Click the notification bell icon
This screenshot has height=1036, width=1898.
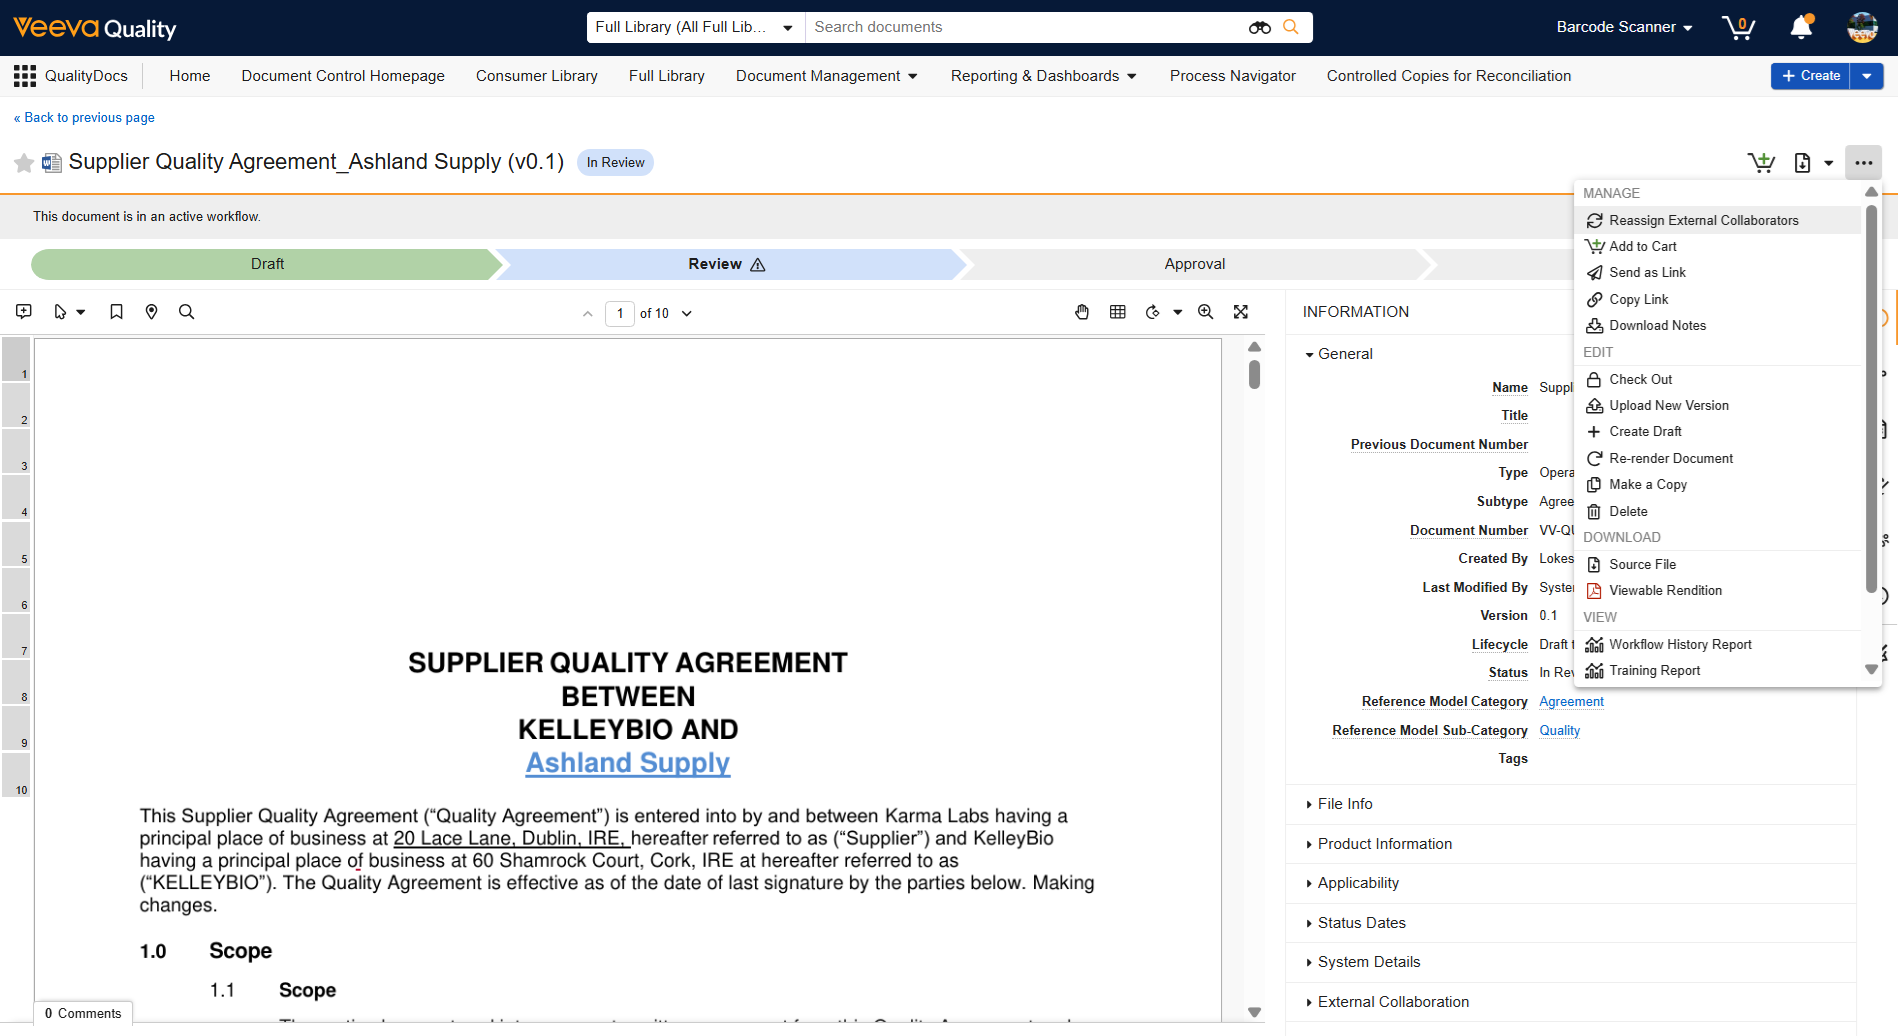click(1801, 27)
